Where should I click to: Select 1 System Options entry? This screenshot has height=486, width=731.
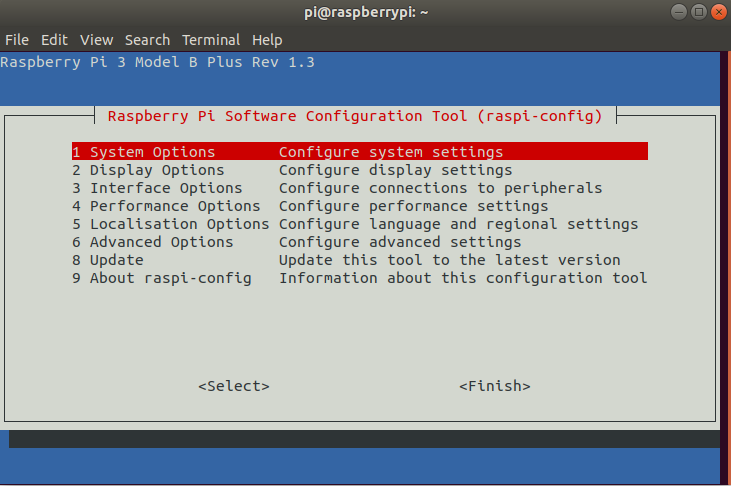[x=359, y=152]
